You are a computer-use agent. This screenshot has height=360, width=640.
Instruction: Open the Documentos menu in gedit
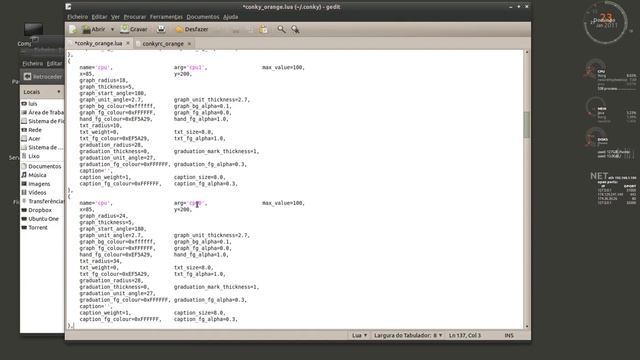point(203,17)
